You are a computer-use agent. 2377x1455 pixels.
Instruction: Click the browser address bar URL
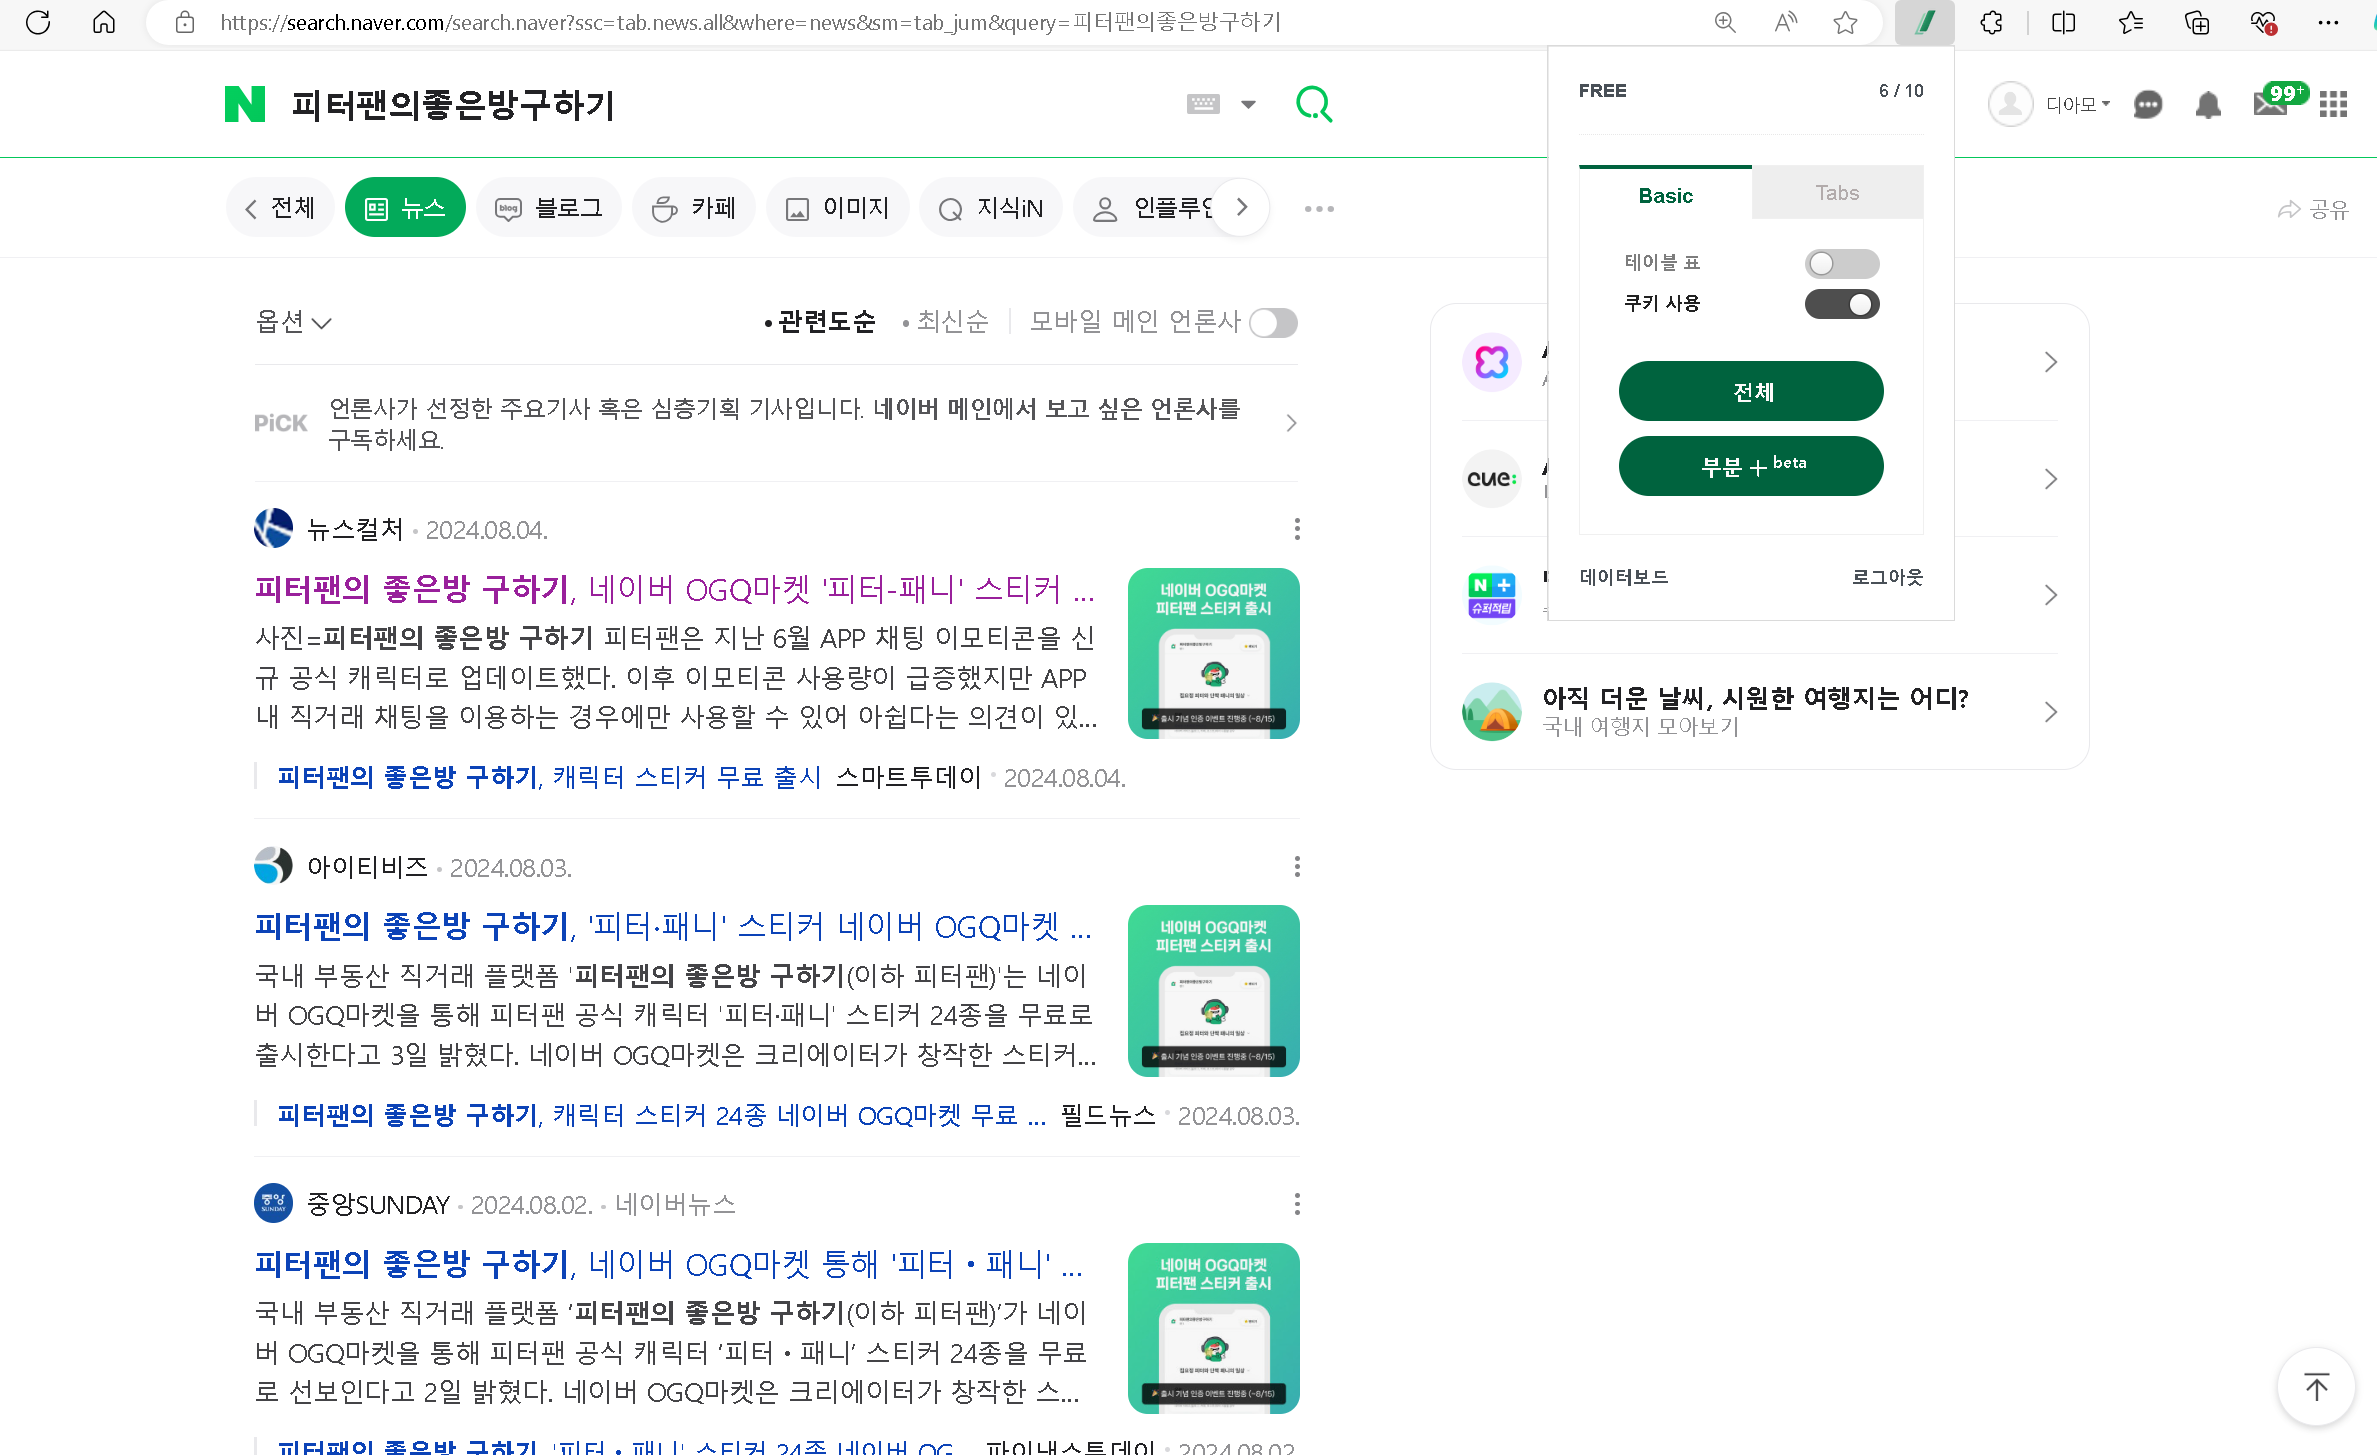click(750, 22)
